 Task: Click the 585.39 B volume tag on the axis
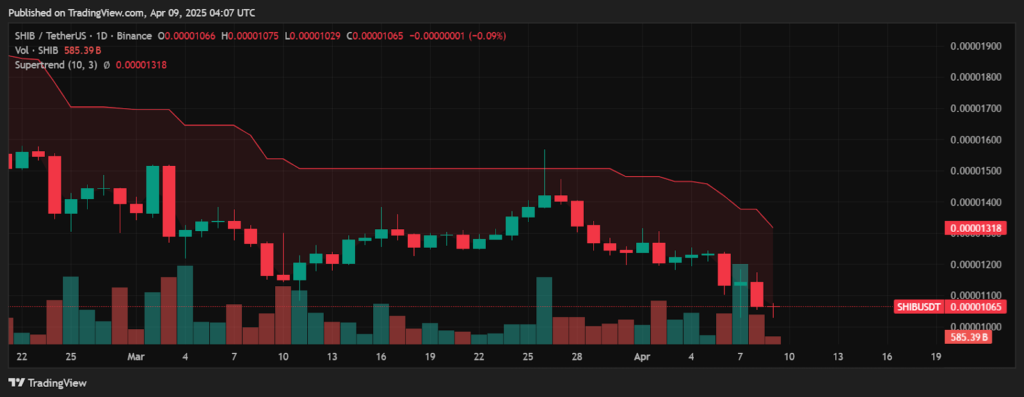point(967,338)
